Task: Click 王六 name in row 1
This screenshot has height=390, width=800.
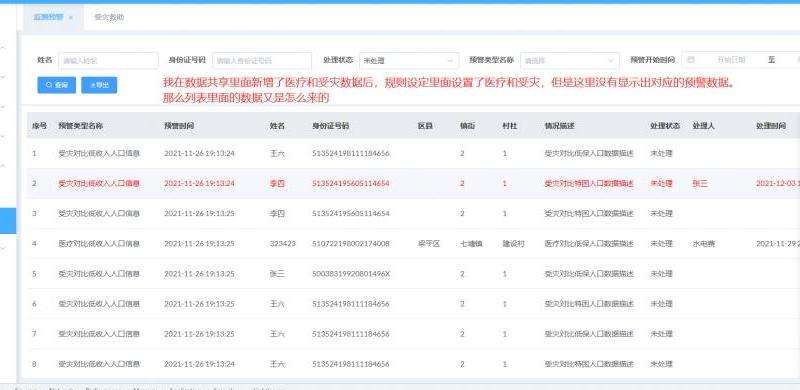Action: point(277,153)
